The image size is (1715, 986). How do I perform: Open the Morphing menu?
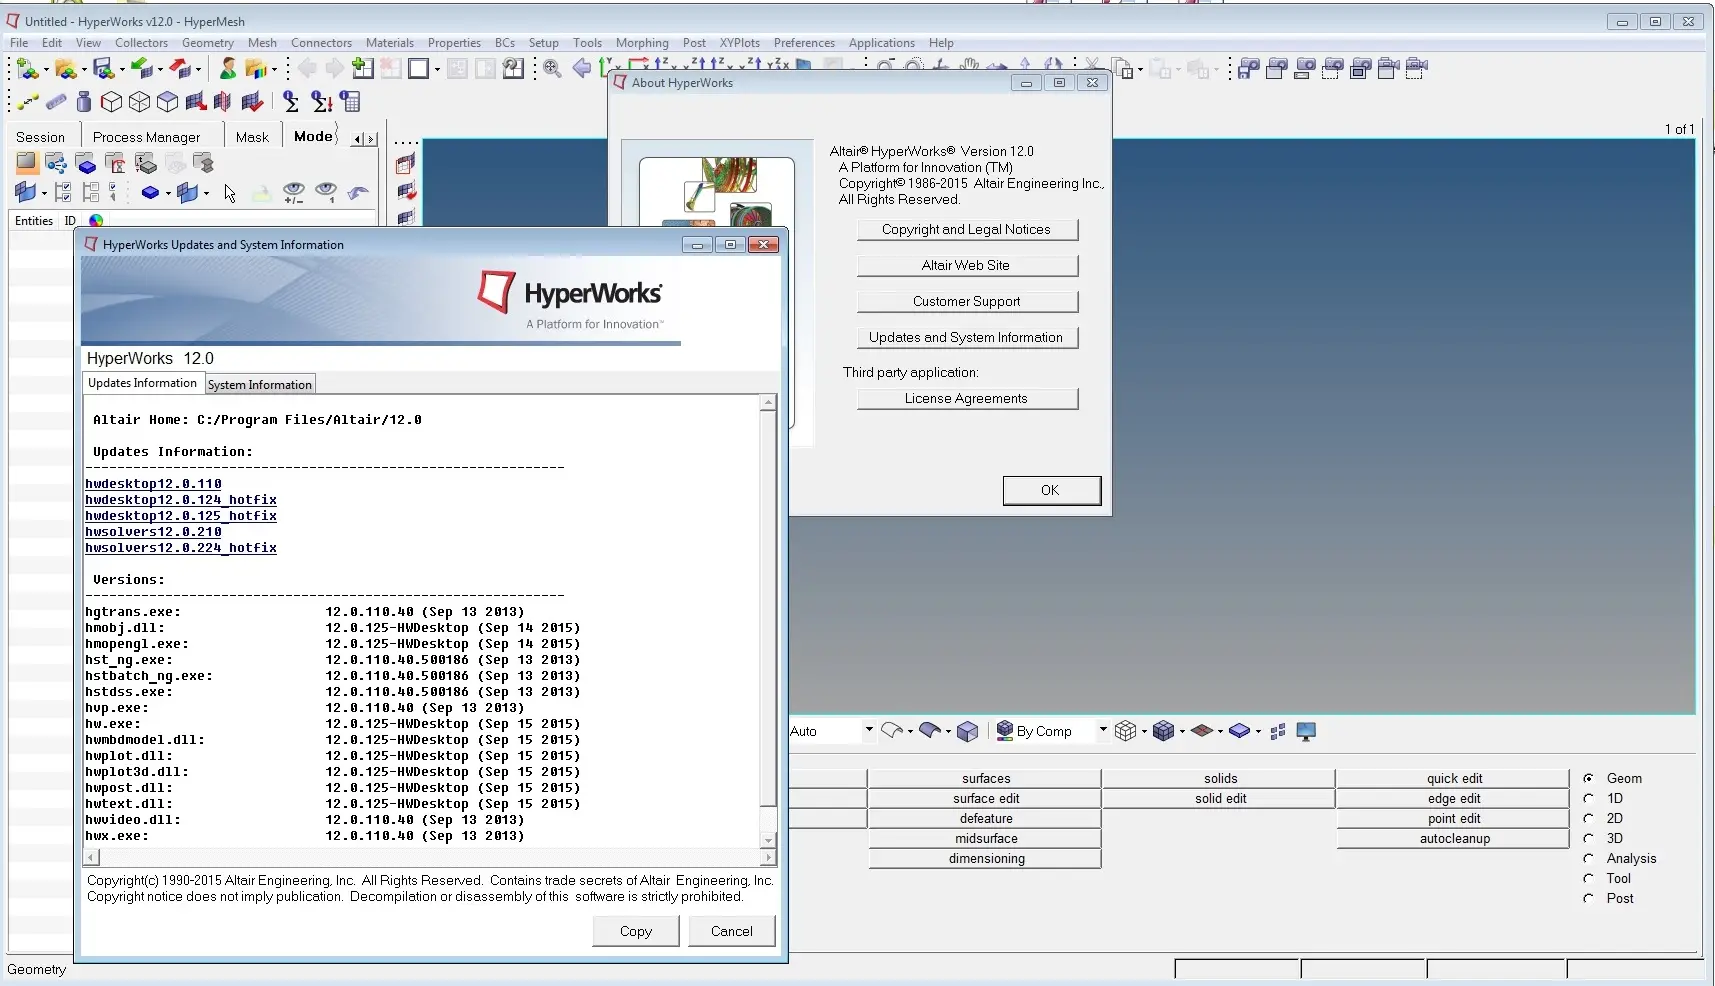[641, 43]
